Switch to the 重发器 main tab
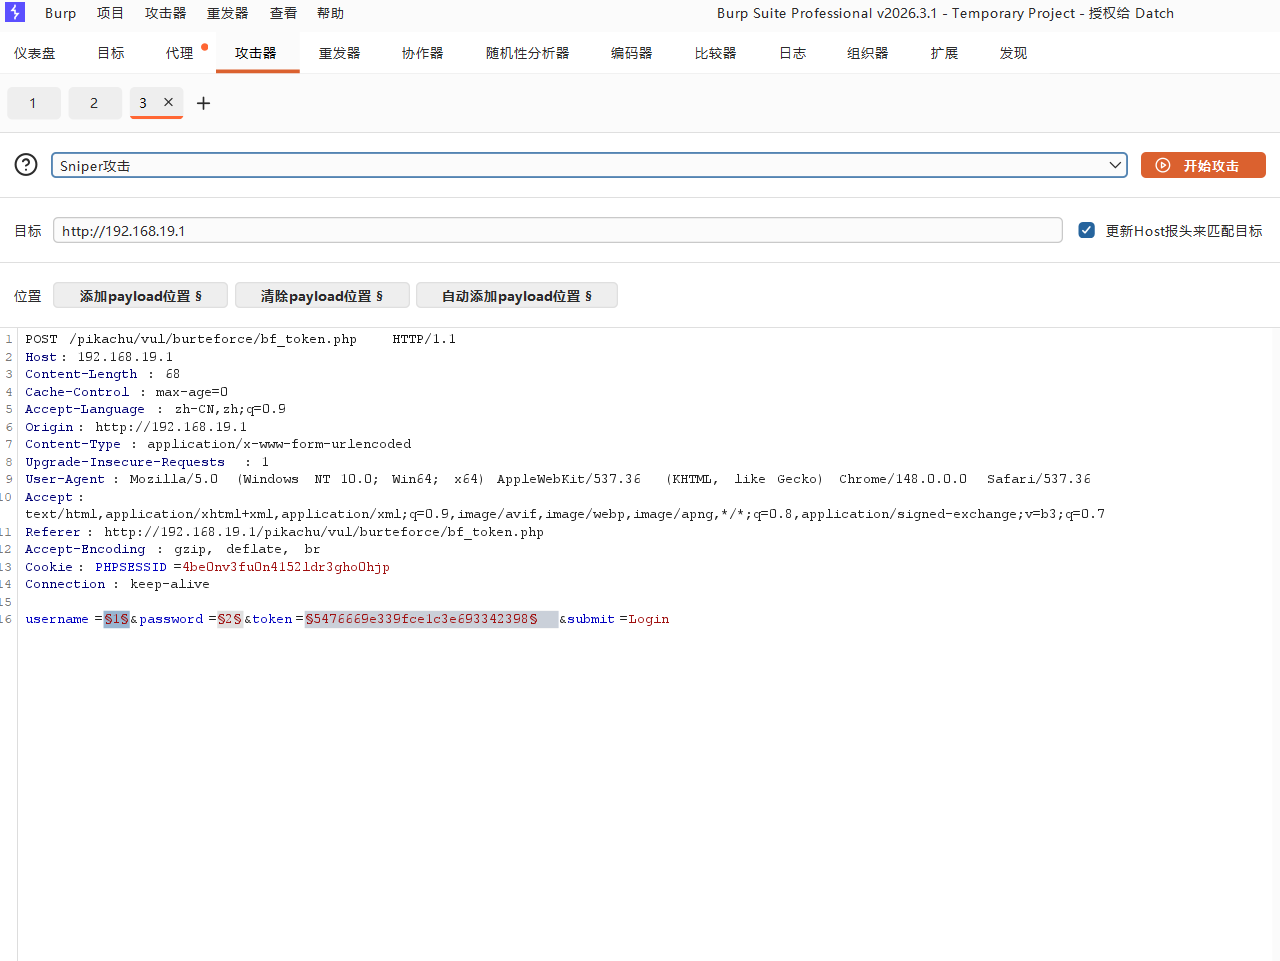This screenshot has width=1280, height=961. [340, 53]
